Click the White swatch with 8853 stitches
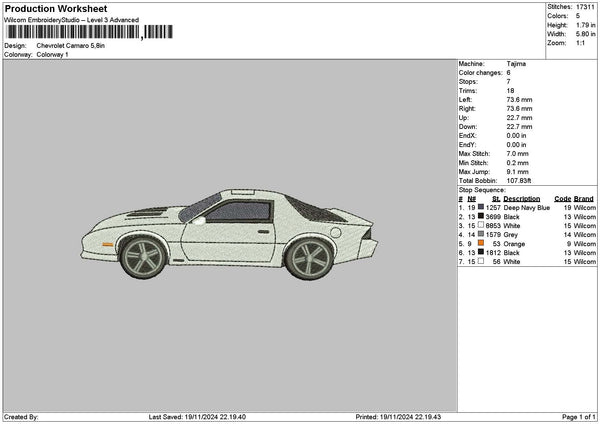This screenshot has width=600, height=424. (x=482, y=225)
